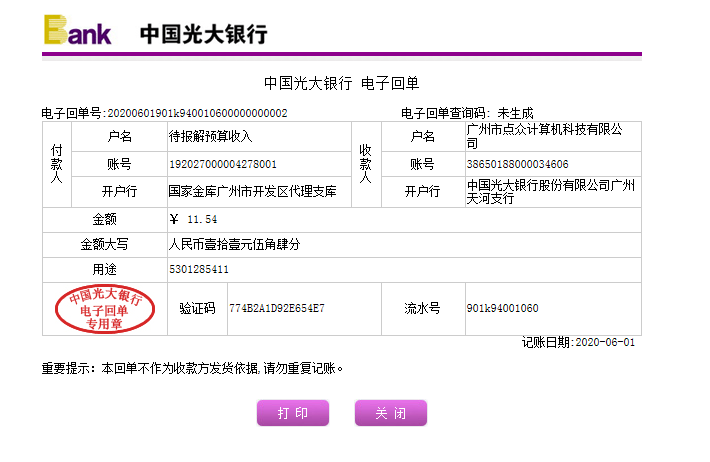
Task: Select the 电子回单号 number 20200601901k94001060...
Action: [197, 113]
